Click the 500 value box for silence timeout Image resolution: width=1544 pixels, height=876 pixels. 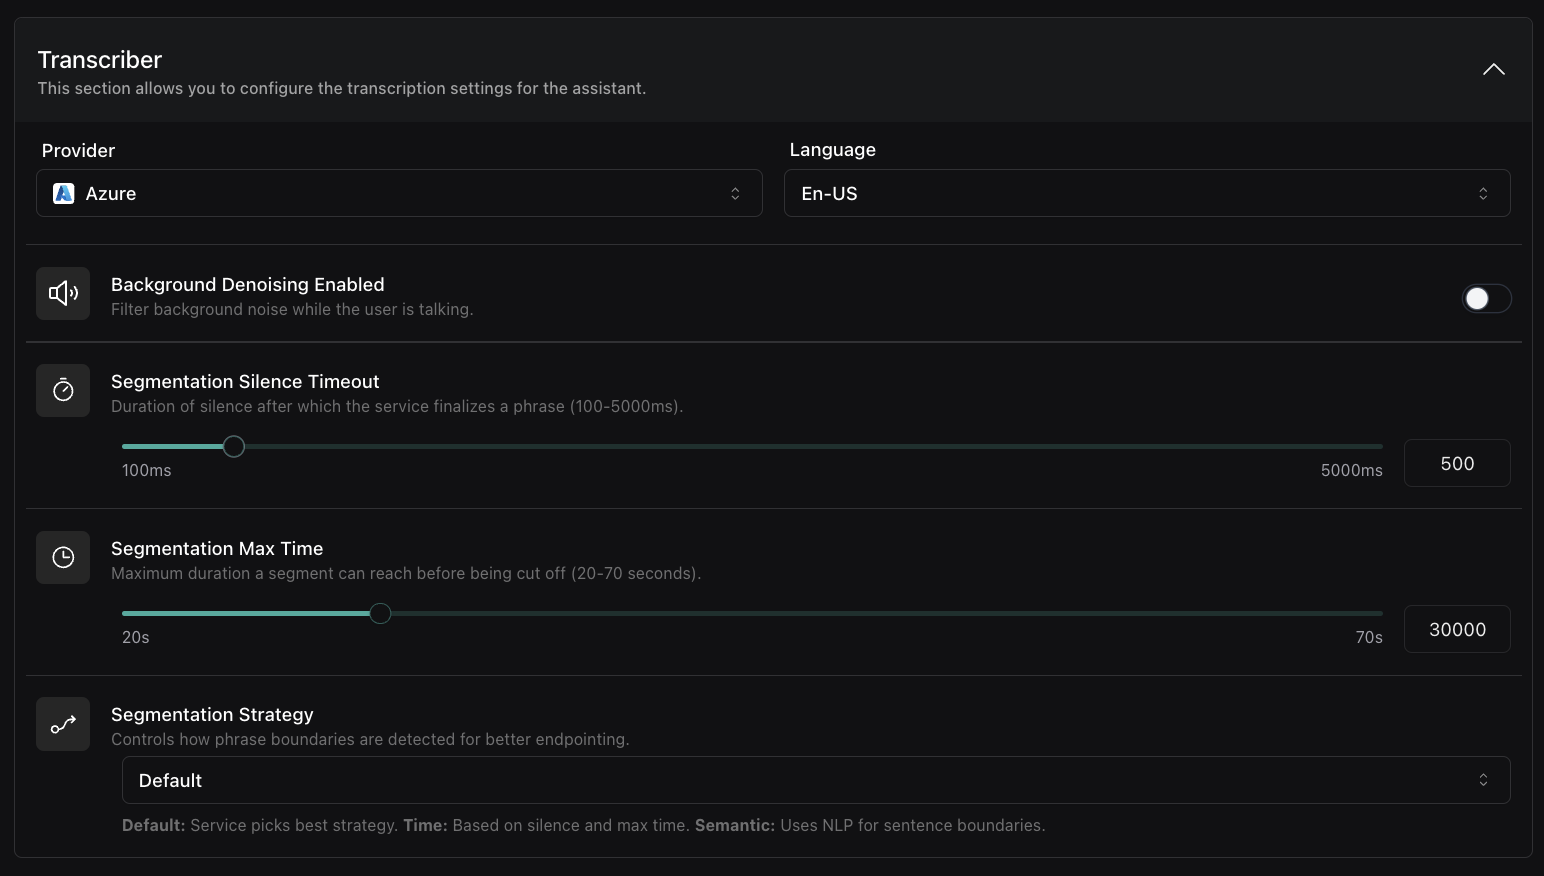(x=1457, y=463)
